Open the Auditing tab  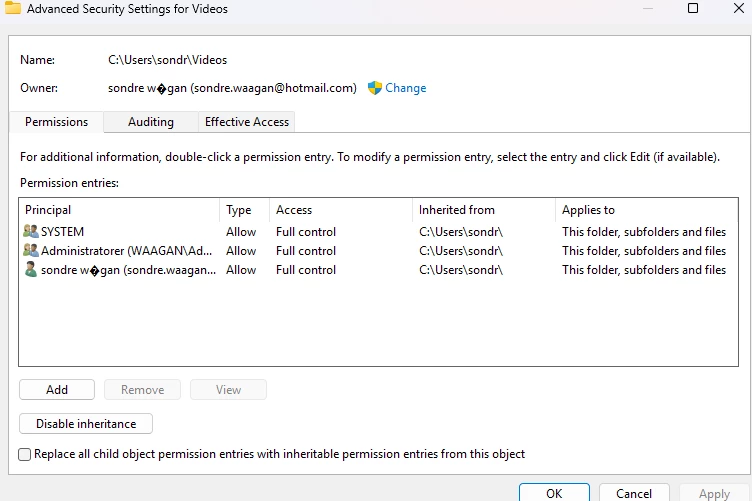[x=151, y=122]
